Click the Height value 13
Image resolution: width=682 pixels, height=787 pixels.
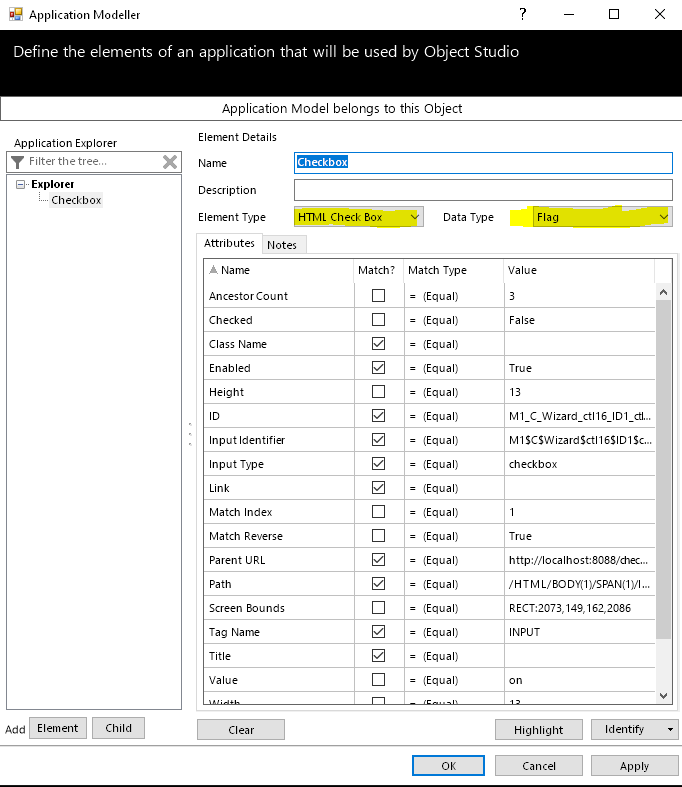515,392
